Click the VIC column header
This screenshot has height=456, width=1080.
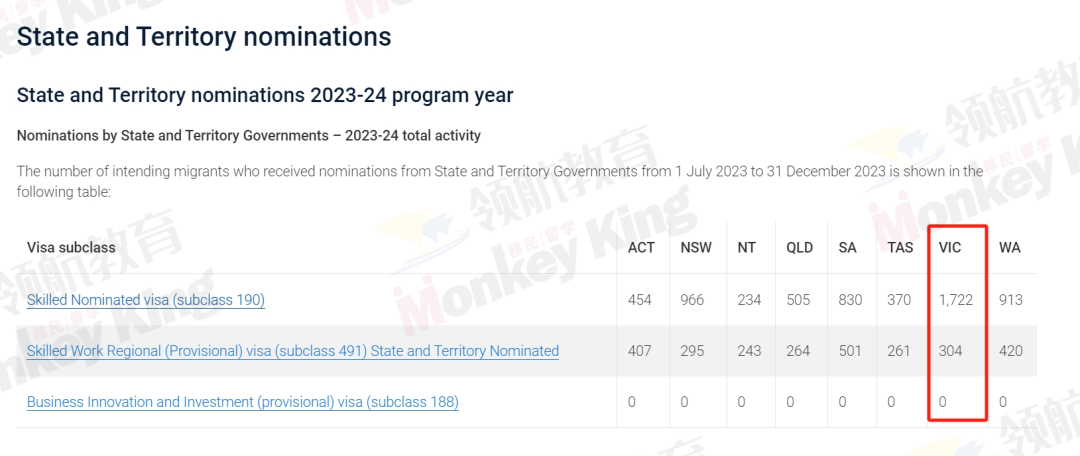click(x=950, y=248)
